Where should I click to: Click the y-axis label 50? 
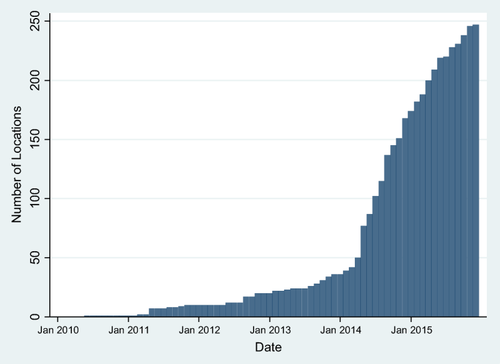point(35,257)
